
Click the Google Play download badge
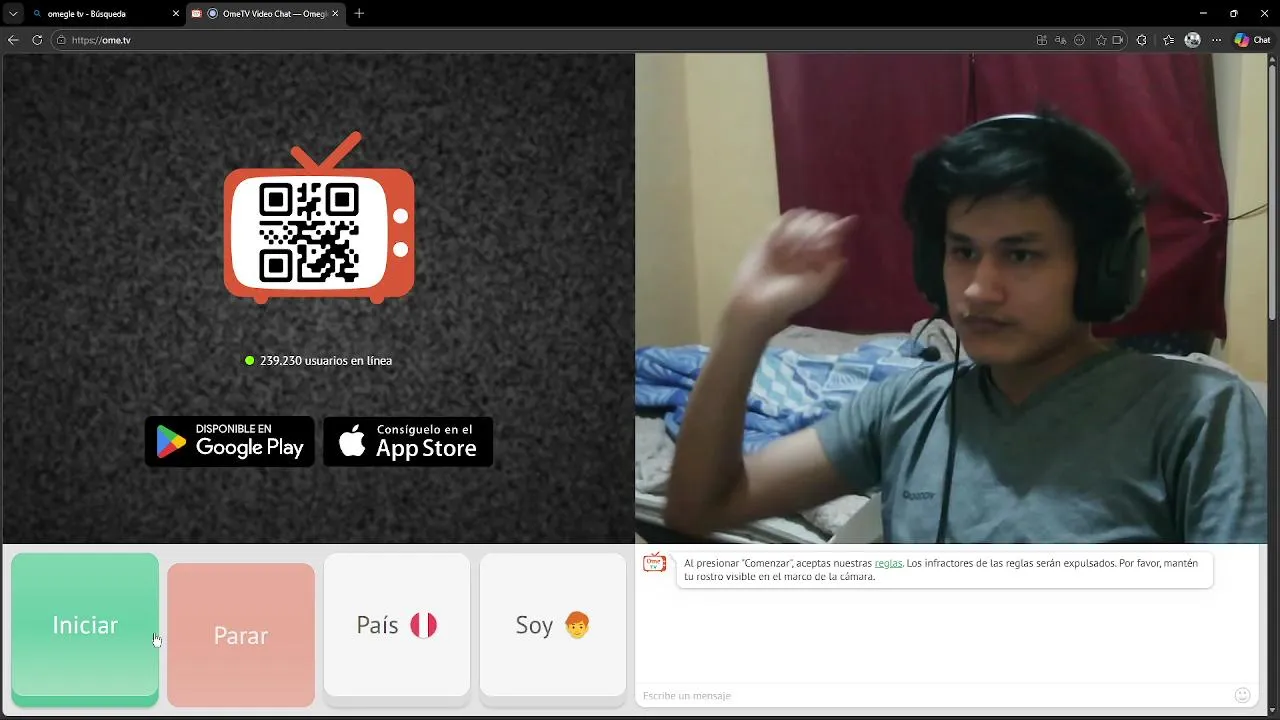tap(230, 442)
